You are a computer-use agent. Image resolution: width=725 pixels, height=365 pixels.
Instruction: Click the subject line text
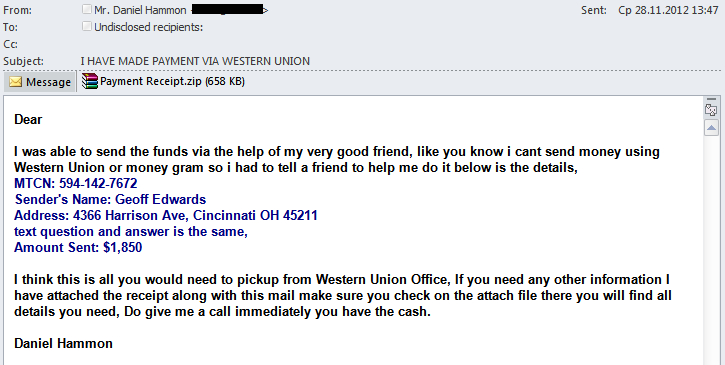pos(195,61)
